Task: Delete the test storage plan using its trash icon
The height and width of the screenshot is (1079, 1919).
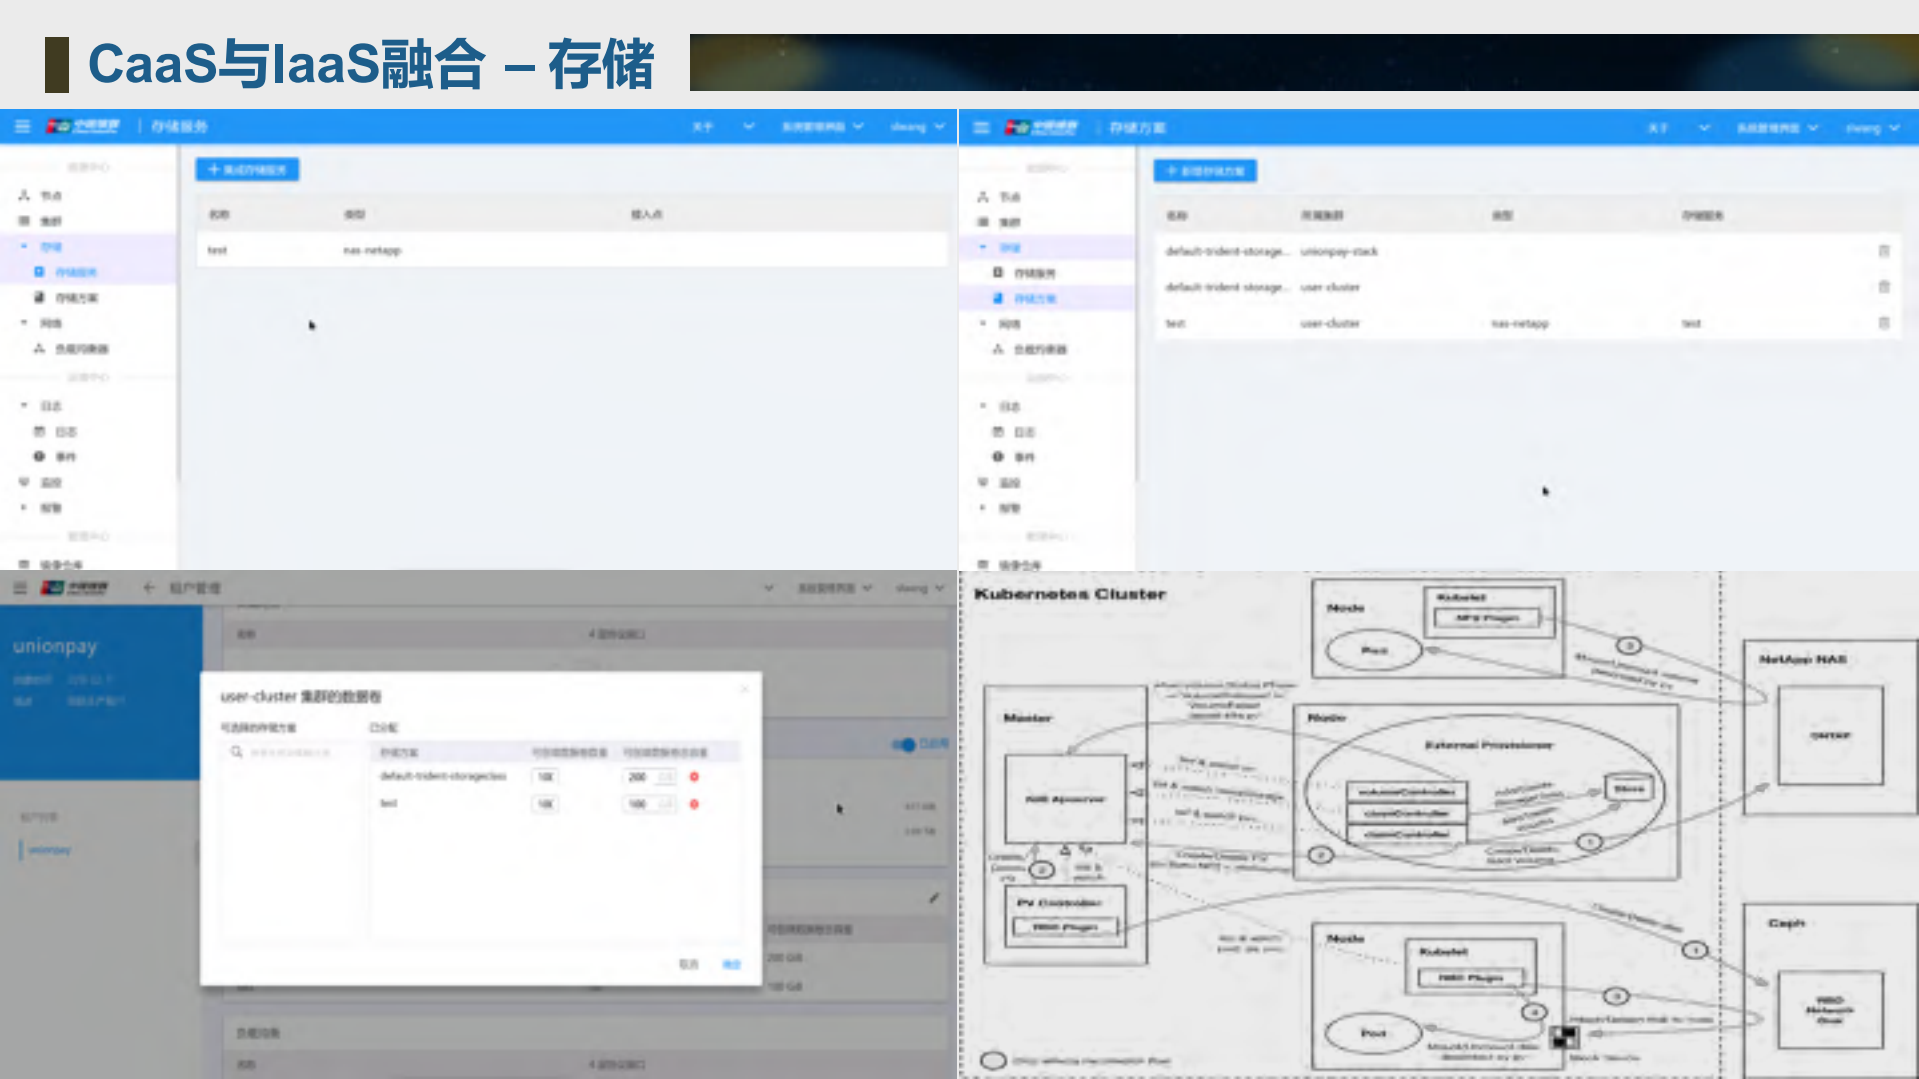Action: coord(1883,323)
